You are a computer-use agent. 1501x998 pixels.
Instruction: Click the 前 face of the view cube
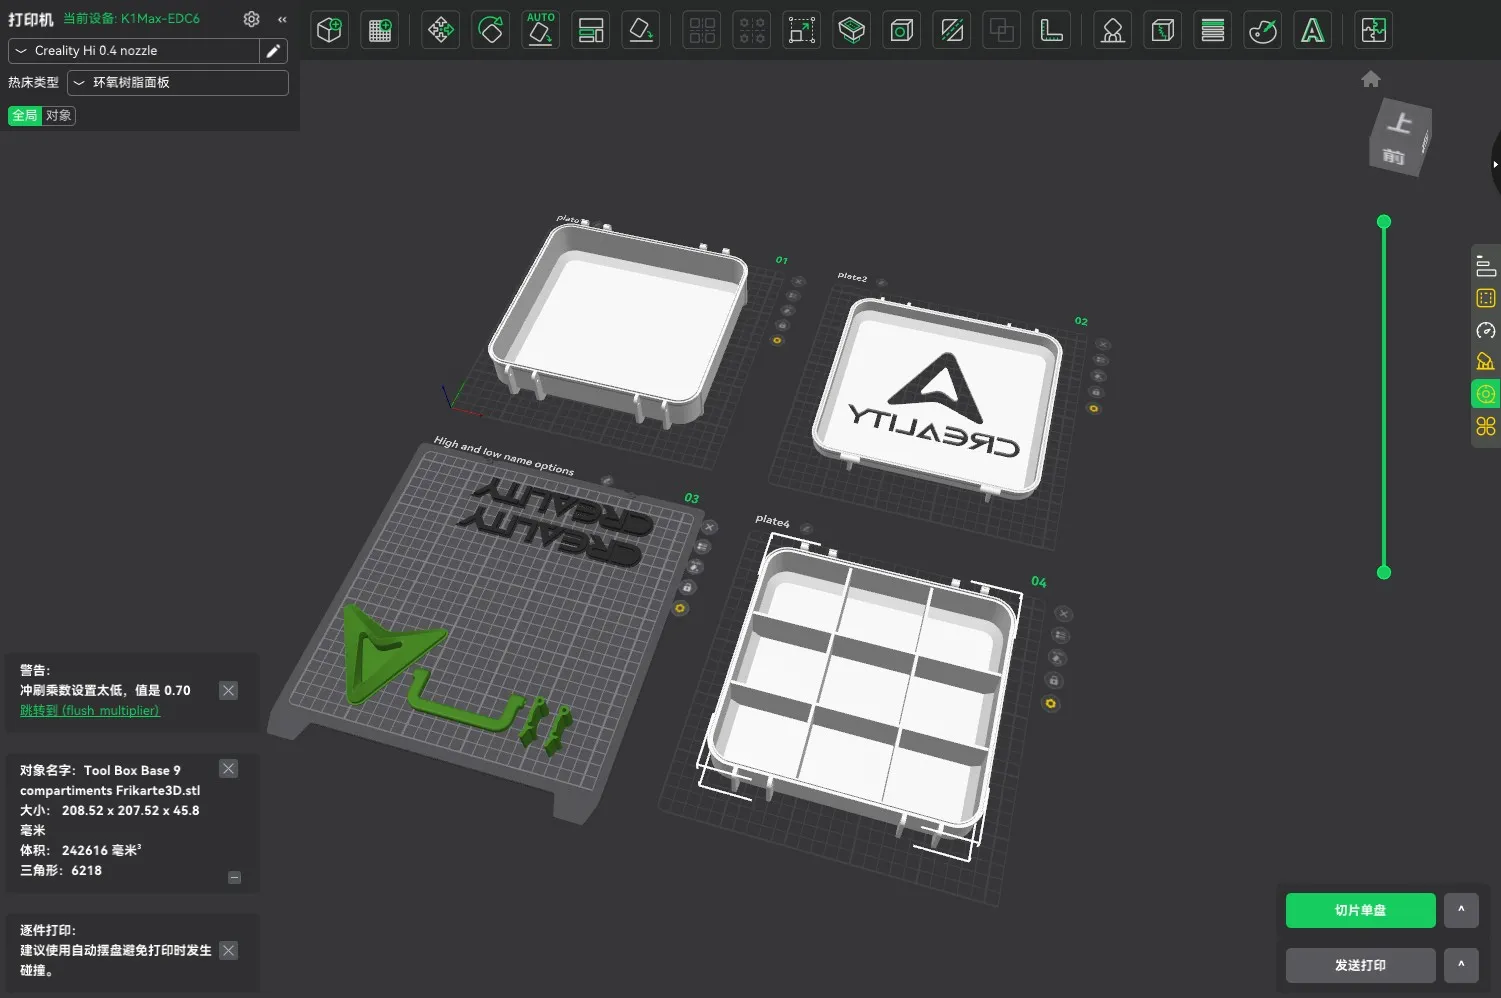click(1393, 157)
